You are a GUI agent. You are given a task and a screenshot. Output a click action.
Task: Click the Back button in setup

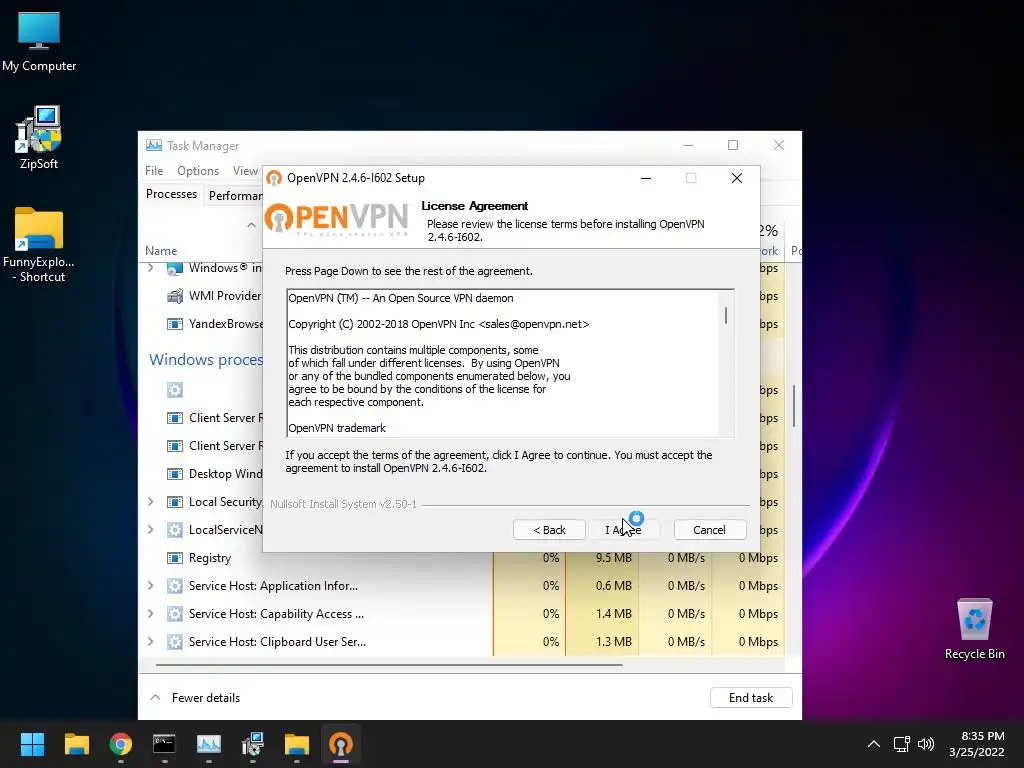coord(549,530)
